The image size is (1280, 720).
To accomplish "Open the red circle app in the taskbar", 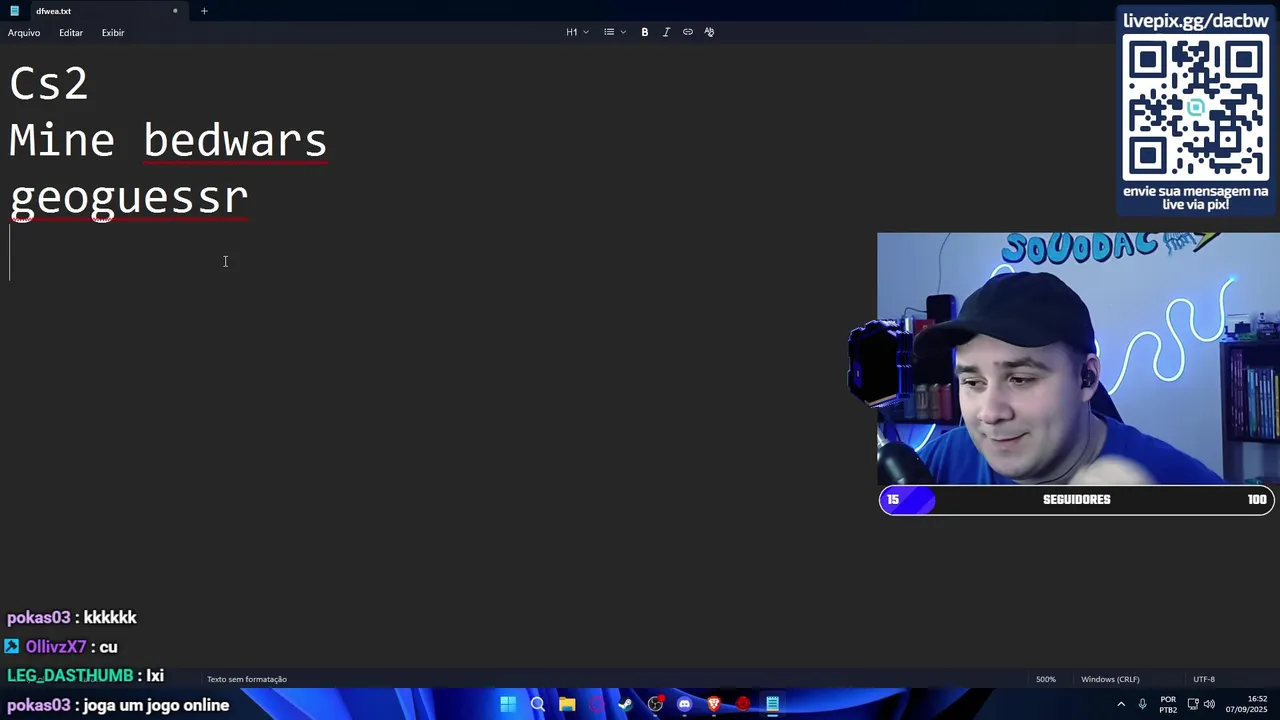I will [743, 704].
